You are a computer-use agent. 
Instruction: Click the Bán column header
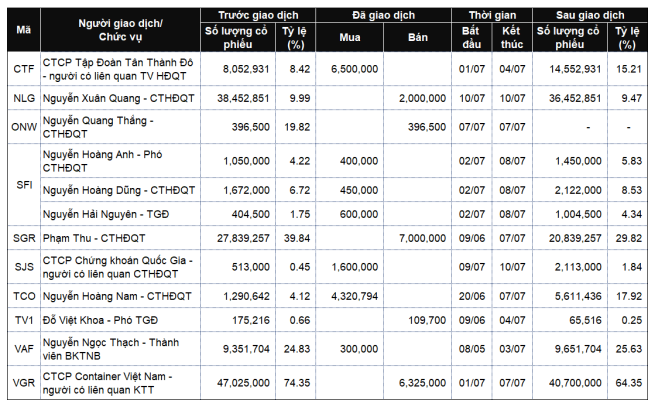(417, 37)
